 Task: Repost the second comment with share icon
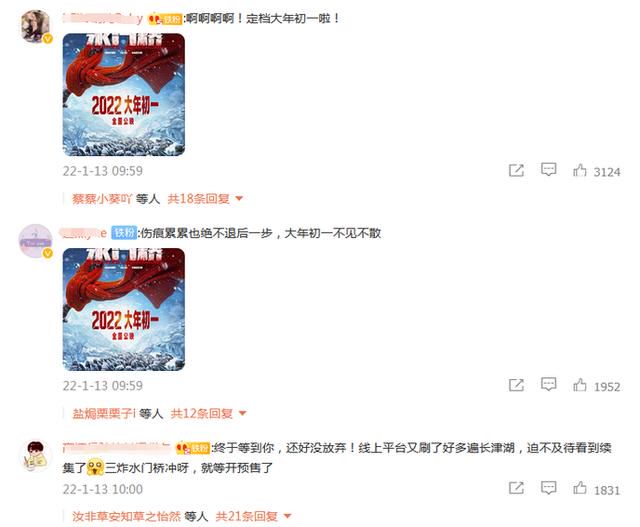(x=516, y=385)
